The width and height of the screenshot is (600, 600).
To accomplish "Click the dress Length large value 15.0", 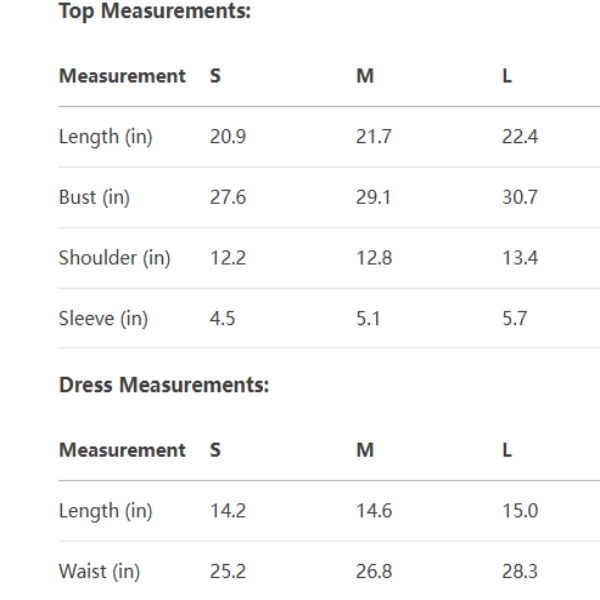I will (x=519, y=511).
